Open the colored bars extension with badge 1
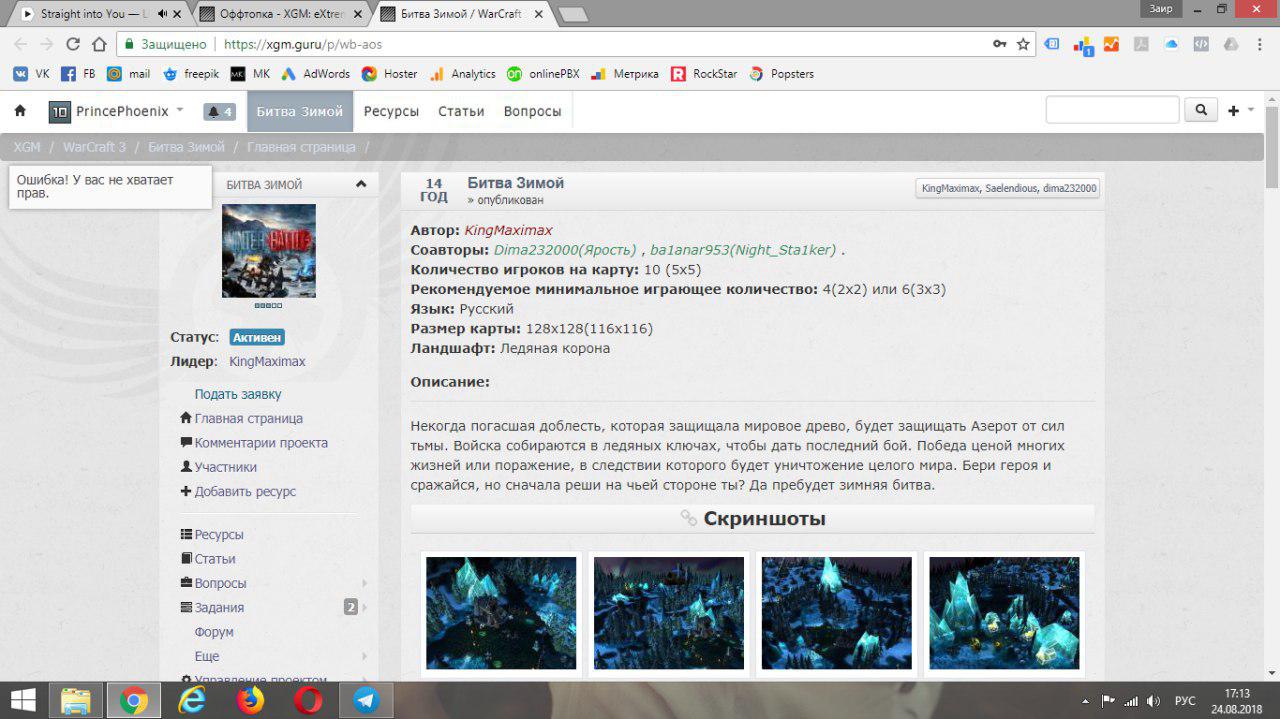 pos(1083,45)
